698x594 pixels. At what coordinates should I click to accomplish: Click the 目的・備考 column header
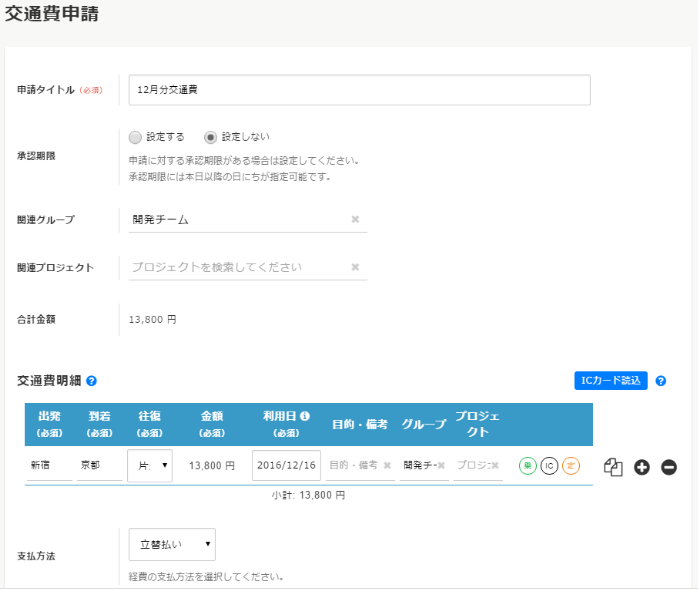360,424
